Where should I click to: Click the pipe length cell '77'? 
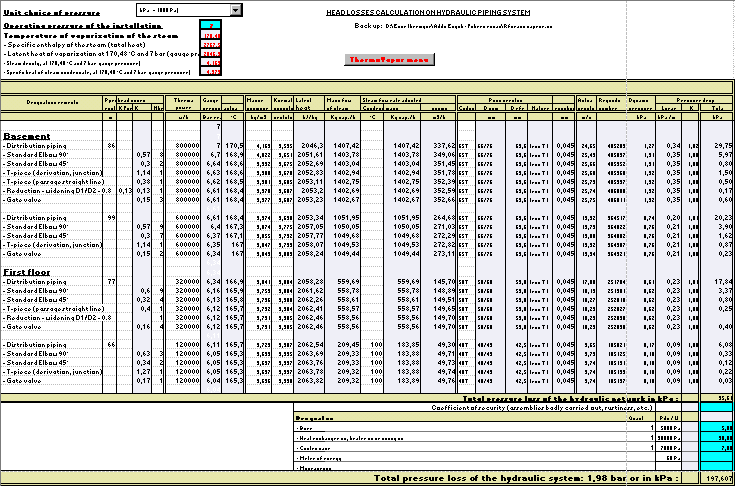[111, 282]
